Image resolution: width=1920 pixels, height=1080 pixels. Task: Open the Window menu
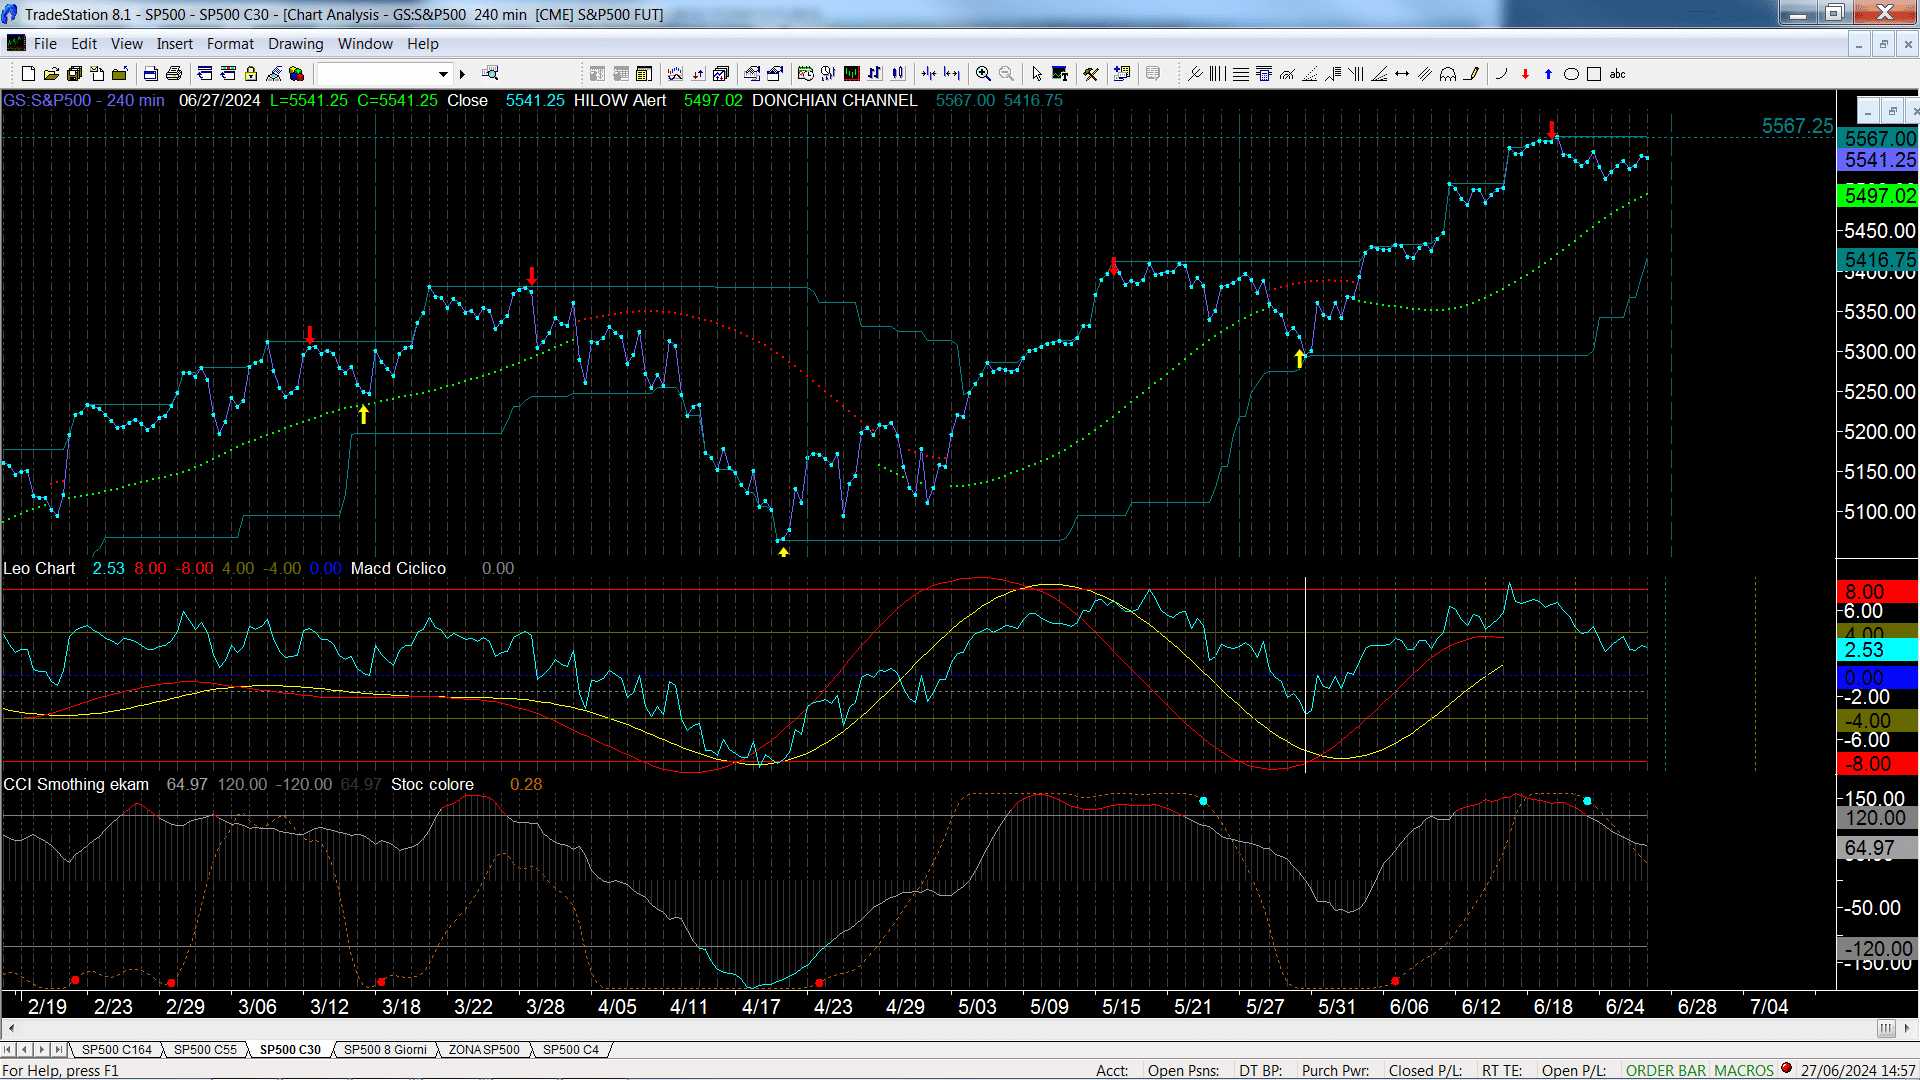(x=365, y=44)
